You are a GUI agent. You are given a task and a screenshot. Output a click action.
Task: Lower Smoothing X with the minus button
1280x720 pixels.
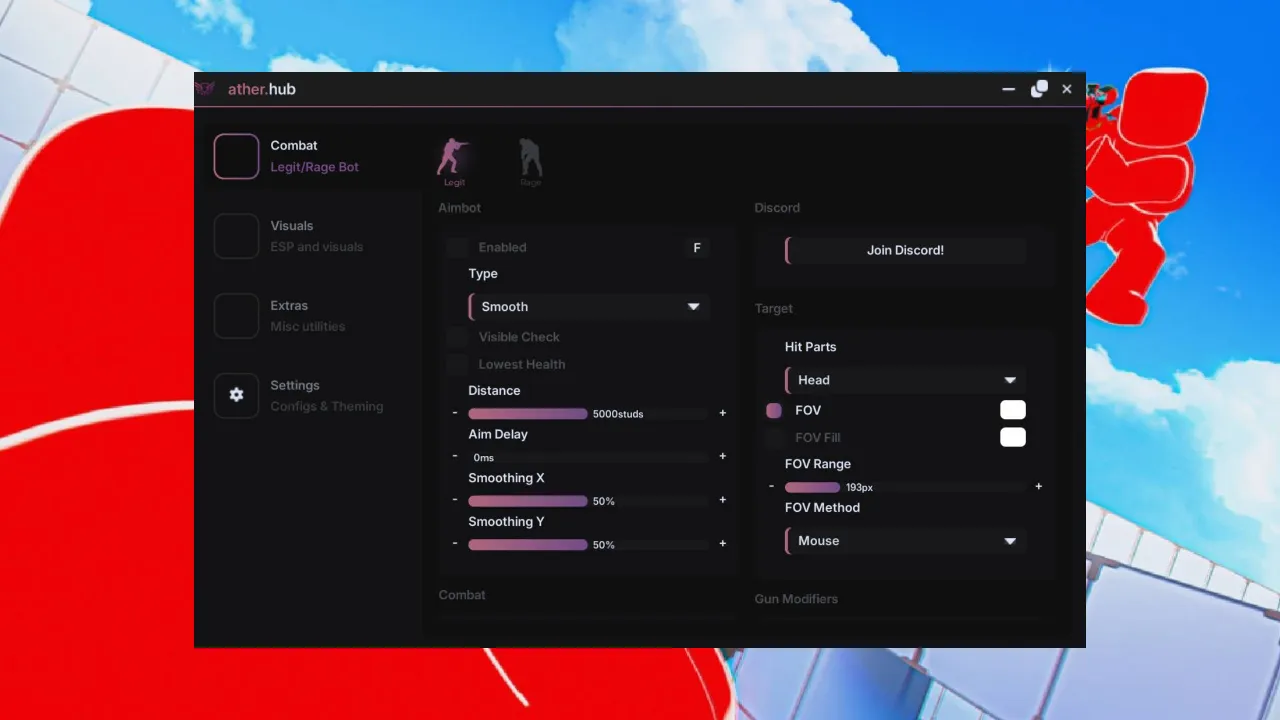pos(455,500)
